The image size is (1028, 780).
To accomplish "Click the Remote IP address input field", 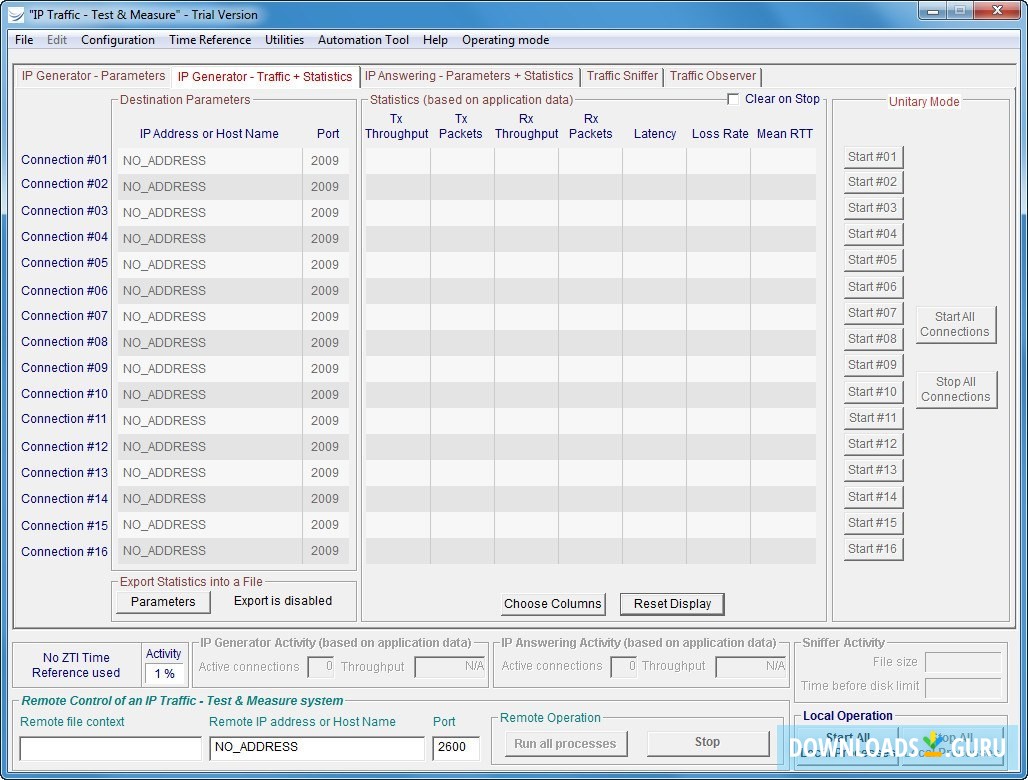I will 316,747.
